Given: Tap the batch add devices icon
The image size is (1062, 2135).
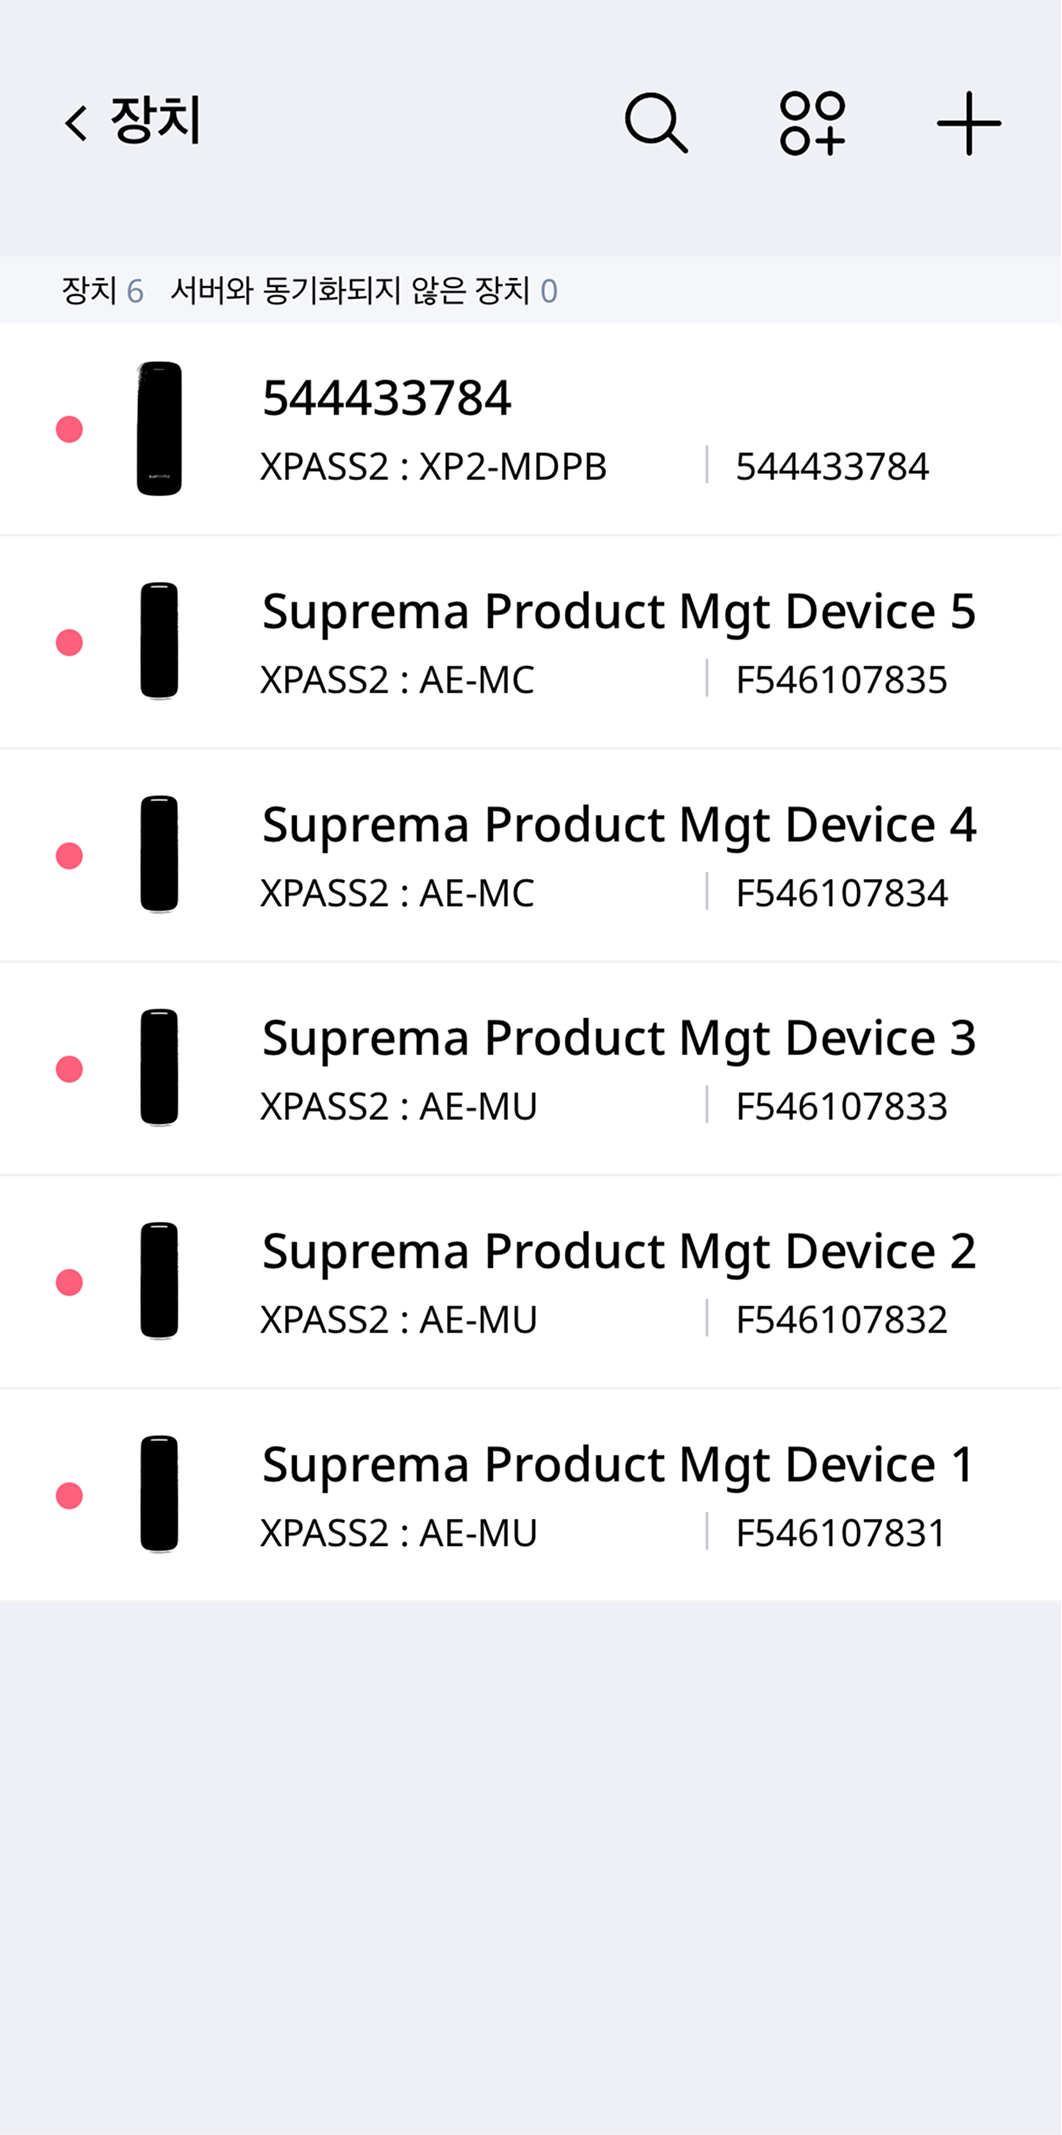Looking at the screenshot, I should coord(812,123).
